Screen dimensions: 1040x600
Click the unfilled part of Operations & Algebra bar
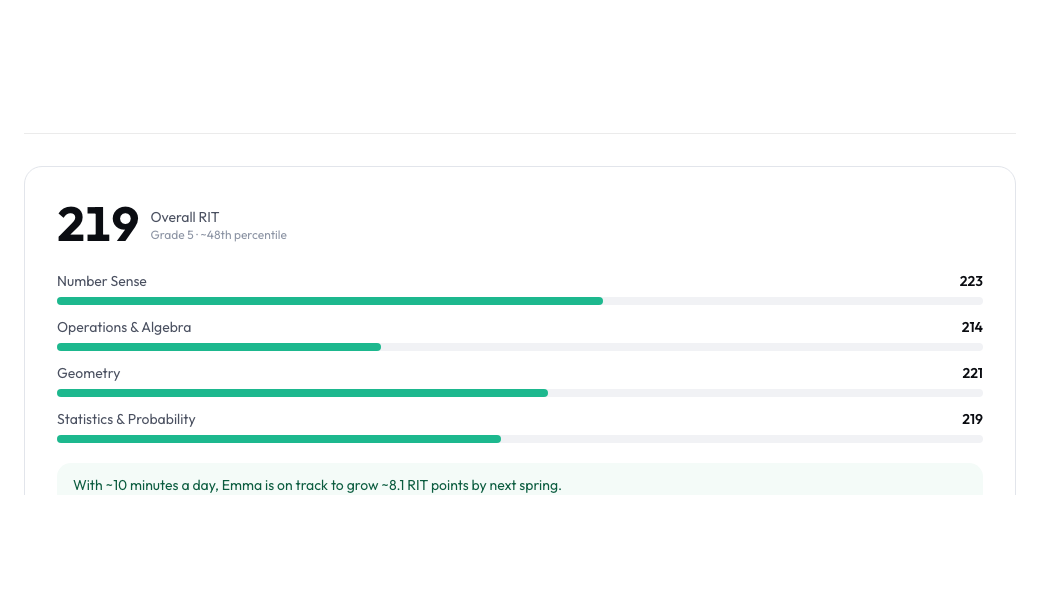point(682,347)
